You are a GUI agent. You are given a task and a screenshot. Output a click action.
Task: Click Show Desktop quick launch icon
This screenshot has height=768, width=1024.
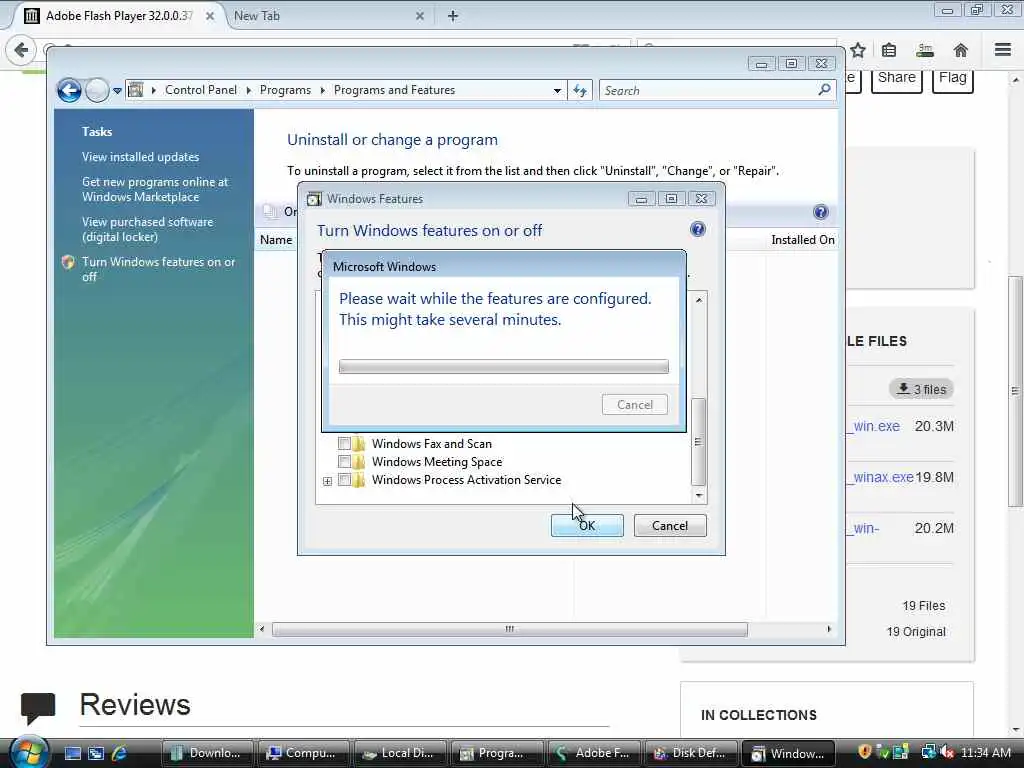point(73,753)
